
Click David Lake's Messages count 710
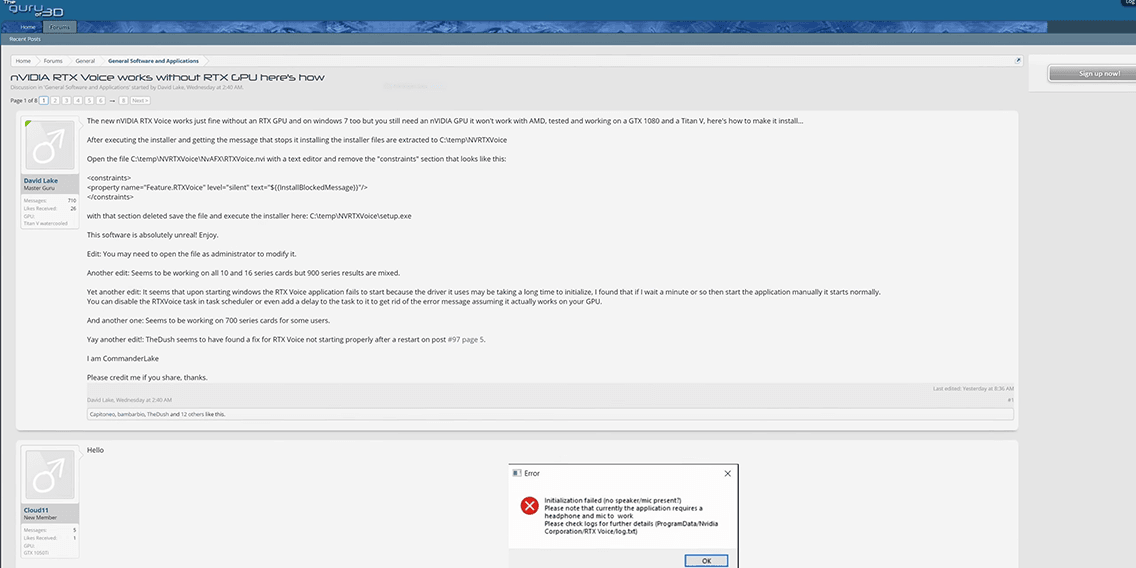72,201
